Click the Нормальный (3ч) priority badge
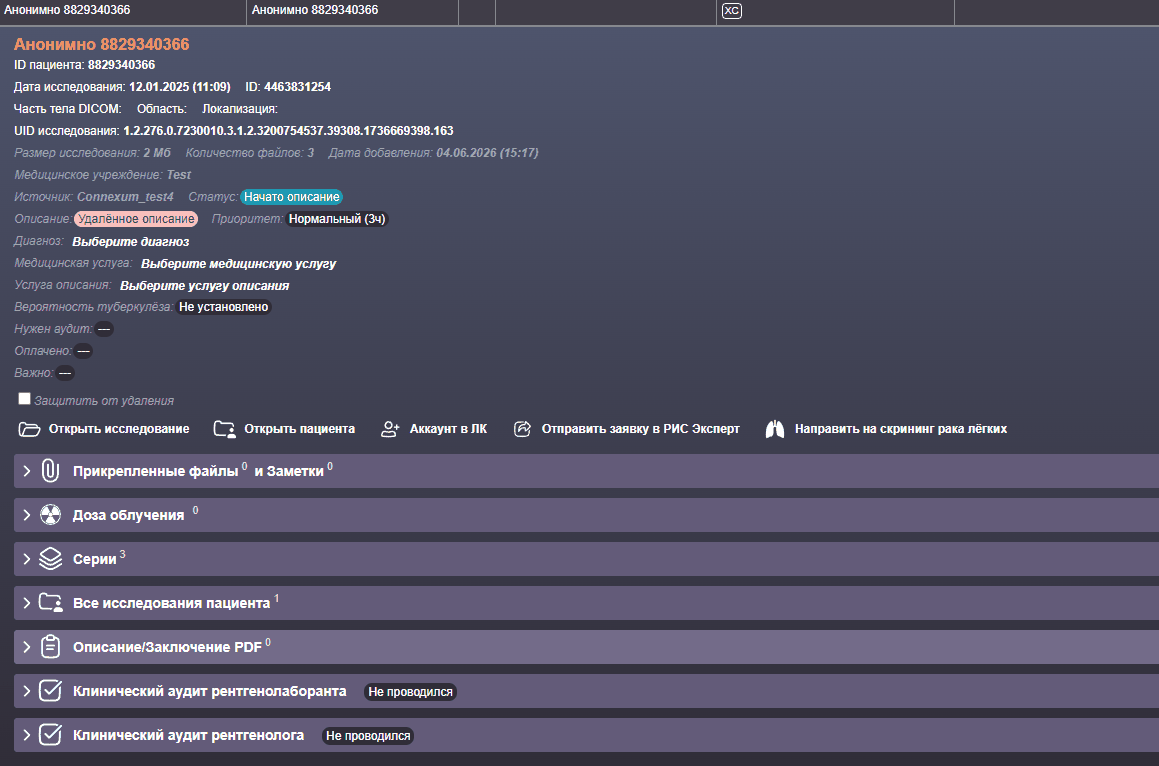Viewport: 1159px width, 766px height. pos(337,219)
